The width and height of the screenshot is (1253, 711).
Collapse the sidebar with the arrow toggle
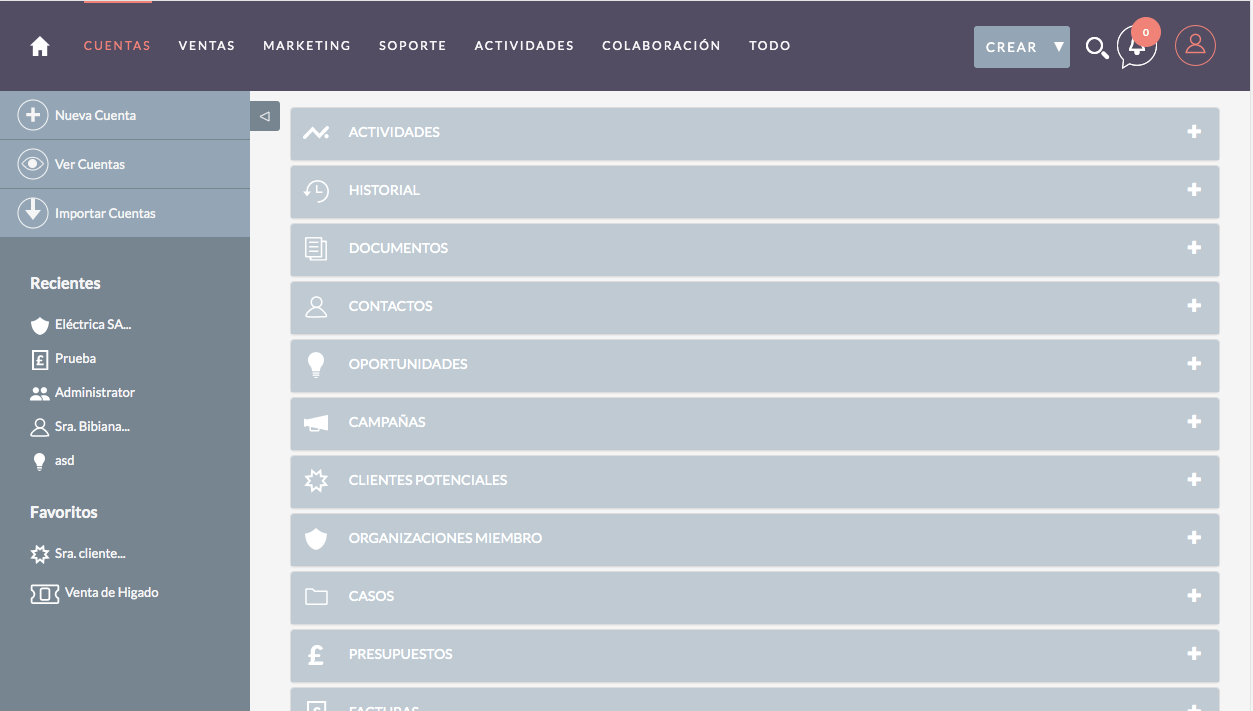pyautogui.click(x=264, y=116)
